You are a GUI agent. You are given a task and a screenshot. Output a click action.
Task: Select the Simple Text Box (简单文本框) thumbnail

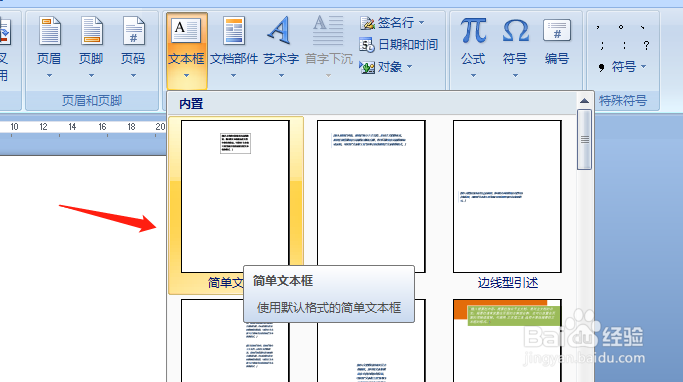[235, 196]
